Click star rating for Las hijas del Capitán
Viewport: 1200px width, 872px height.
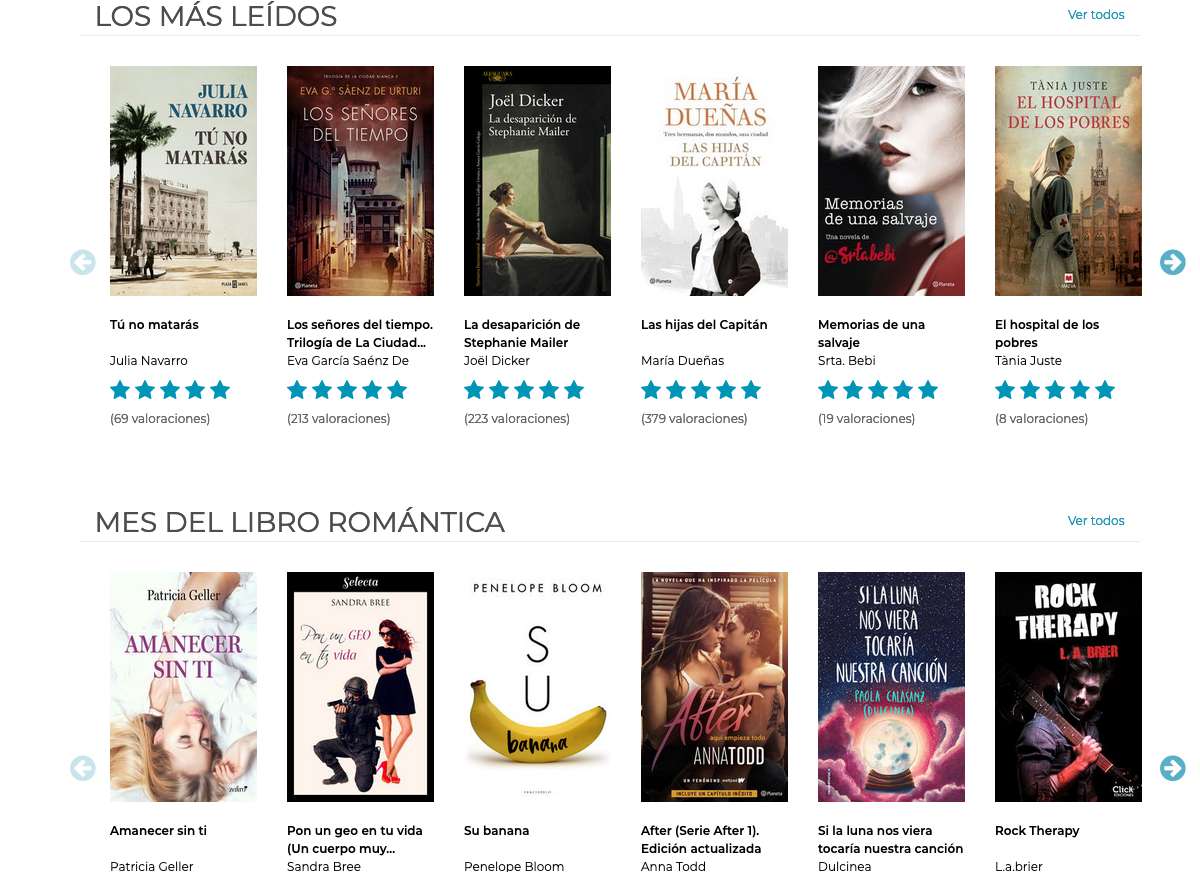701,390
